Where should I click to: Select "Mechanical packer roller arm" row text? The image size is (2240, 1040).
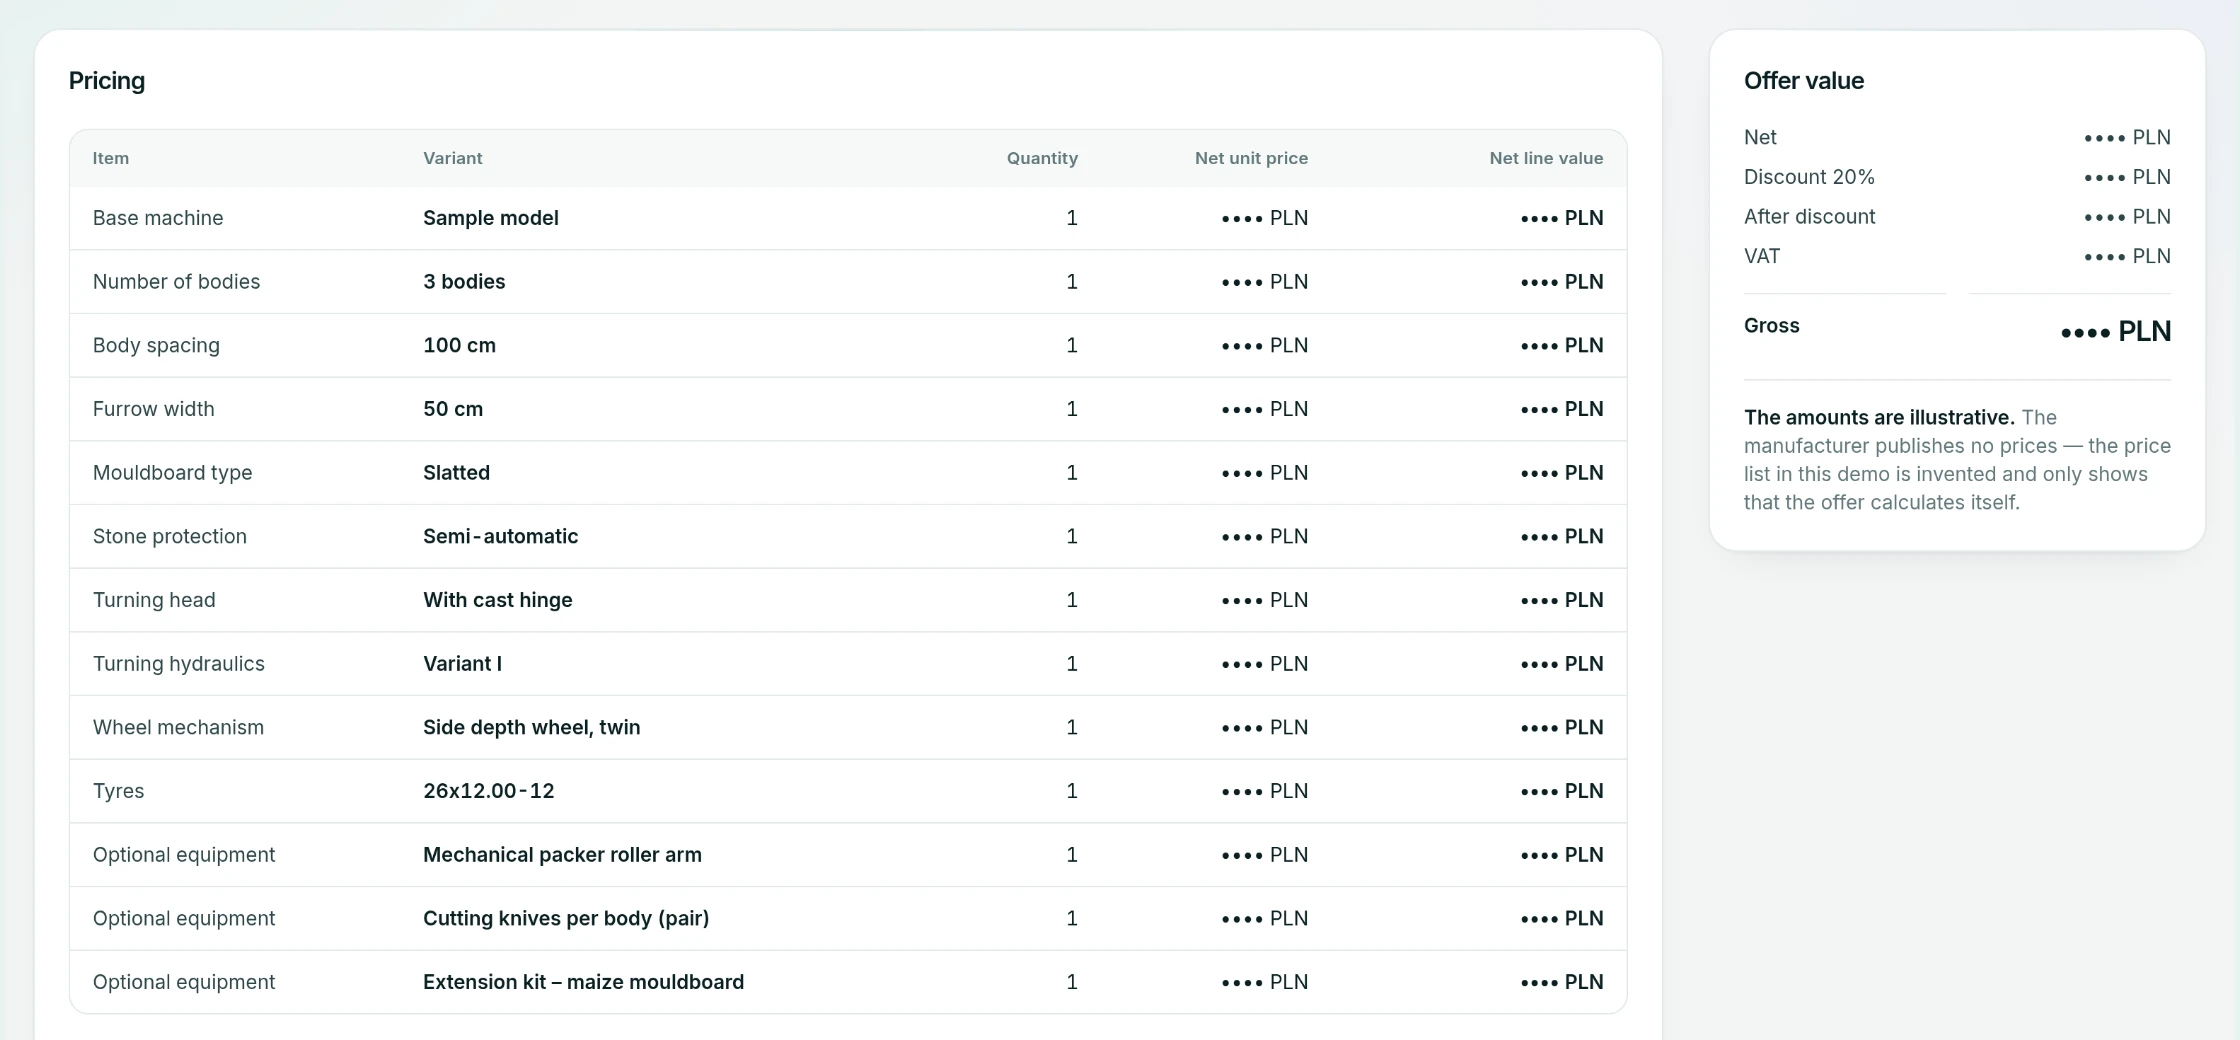pyautogui.click(x=562, y=855)
